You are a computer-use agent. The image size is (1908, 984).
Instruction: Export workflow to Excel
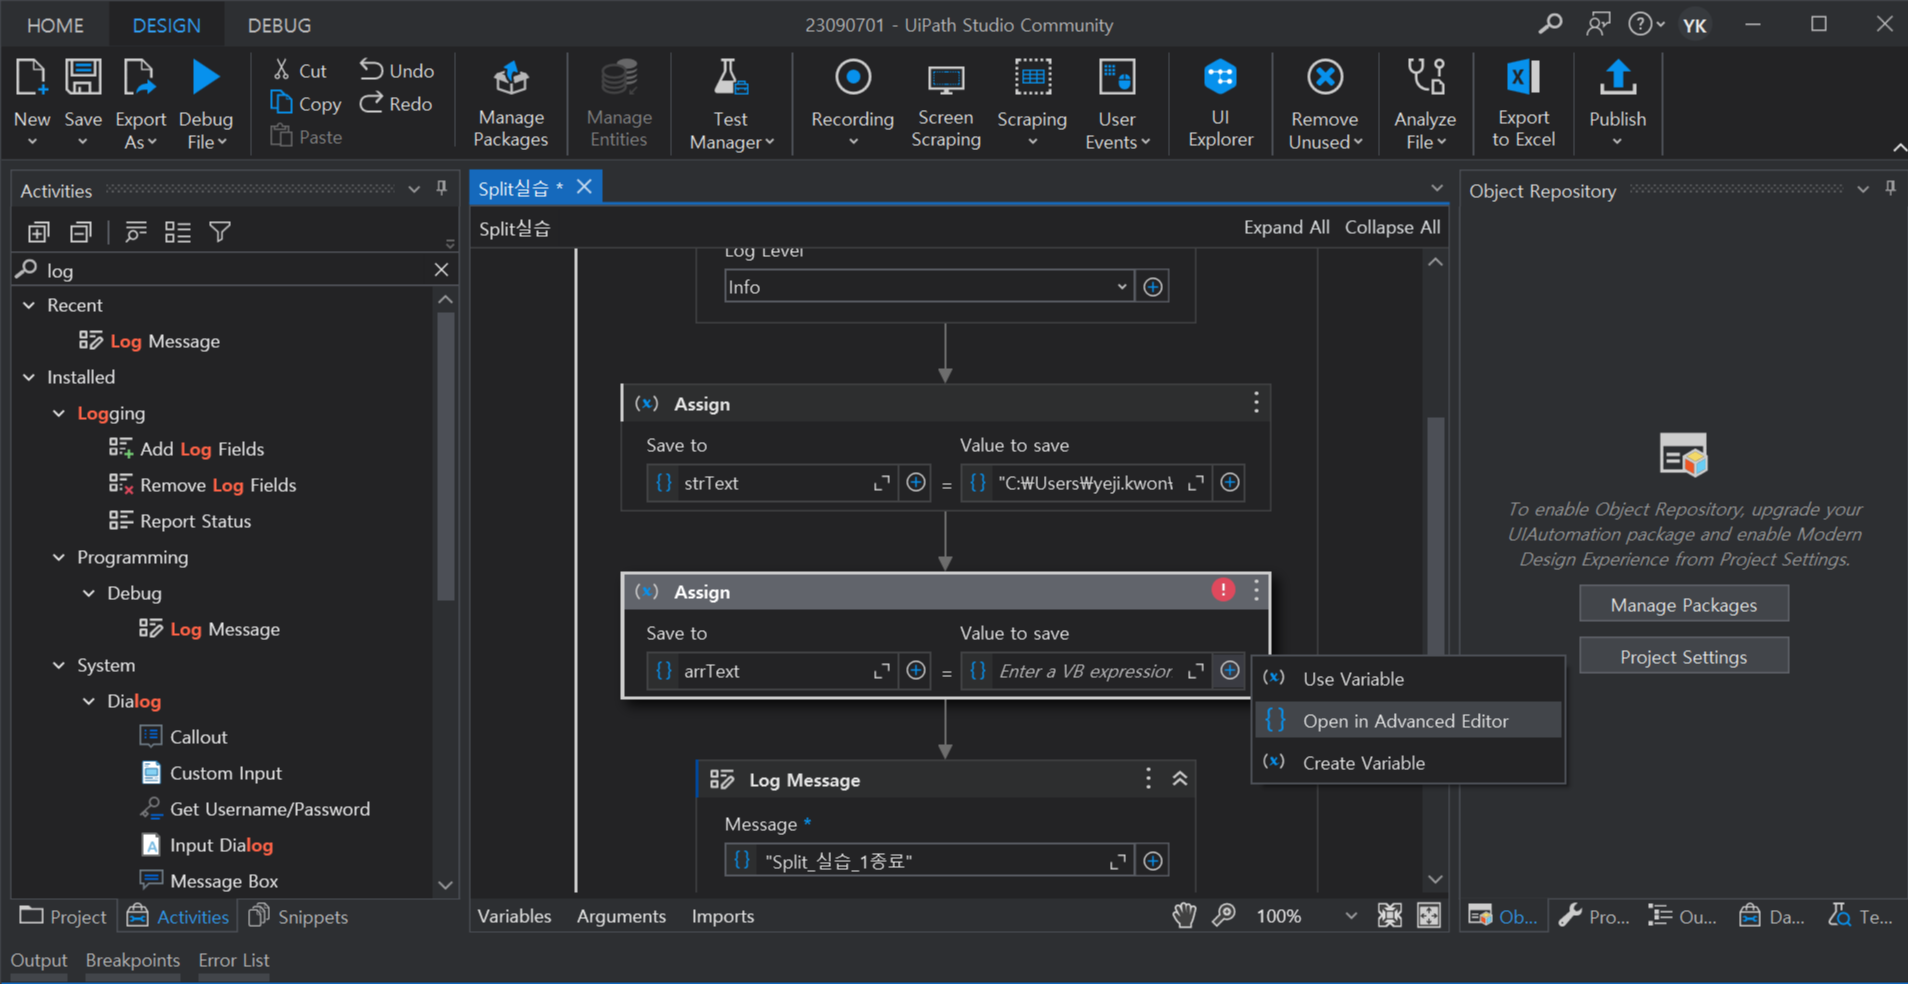pos(1523,102)
